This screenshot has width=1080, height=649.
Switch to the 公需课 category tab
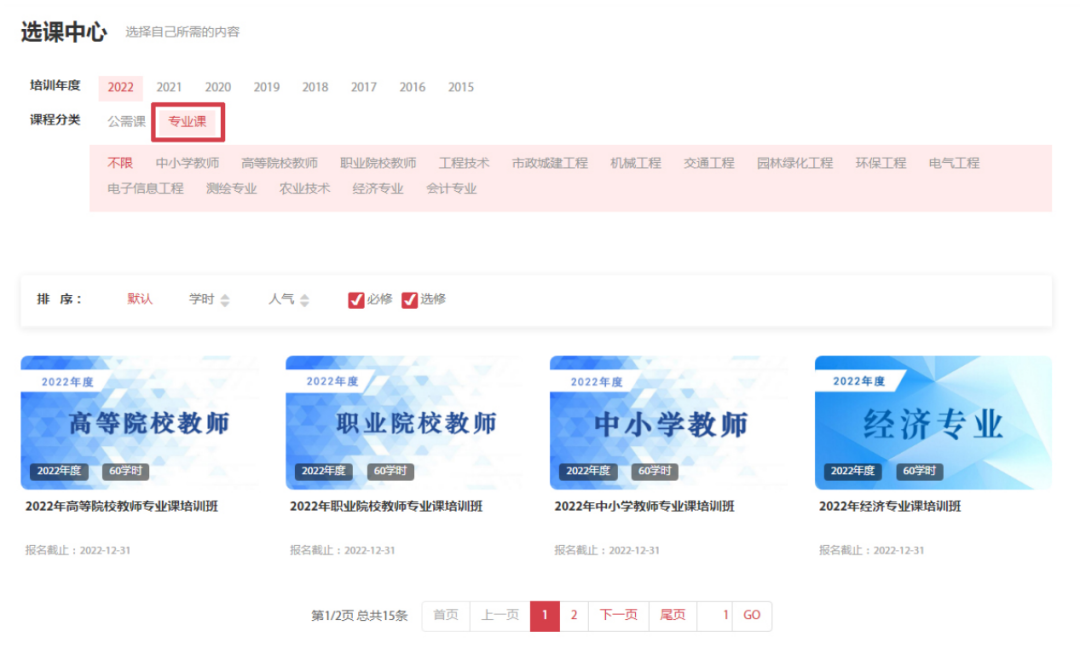point(127,122)
